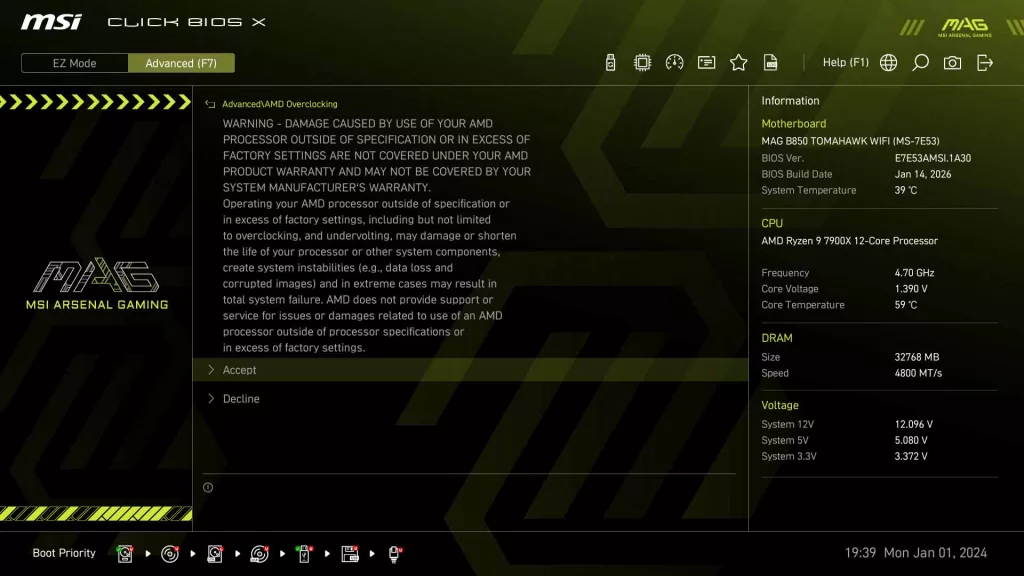1024x576 pixels.
Task: Select the Advanced (F7) tab
Action: [181, 62]
